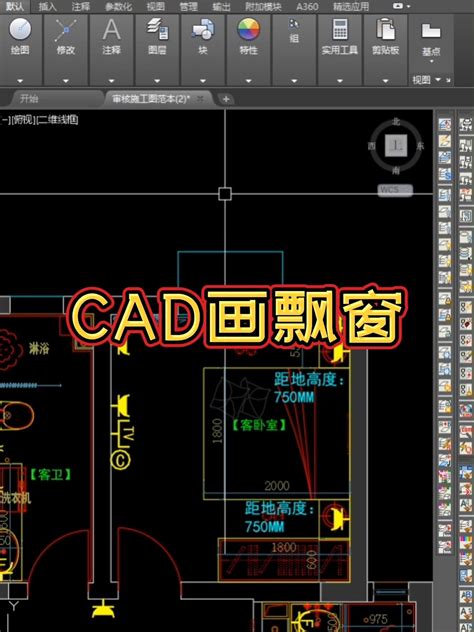Expand the arrow under the 特性 panel

tap(248, 81)
